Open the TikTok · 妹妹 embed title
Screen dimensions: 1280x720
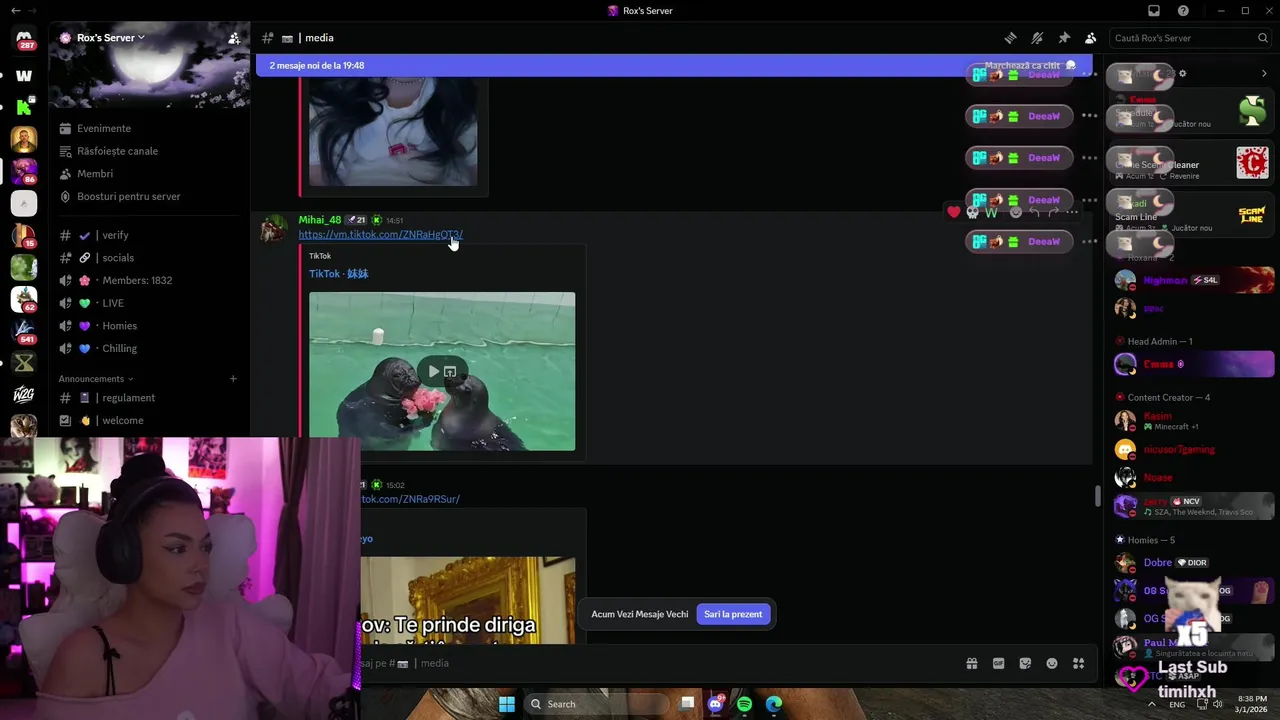338,274
